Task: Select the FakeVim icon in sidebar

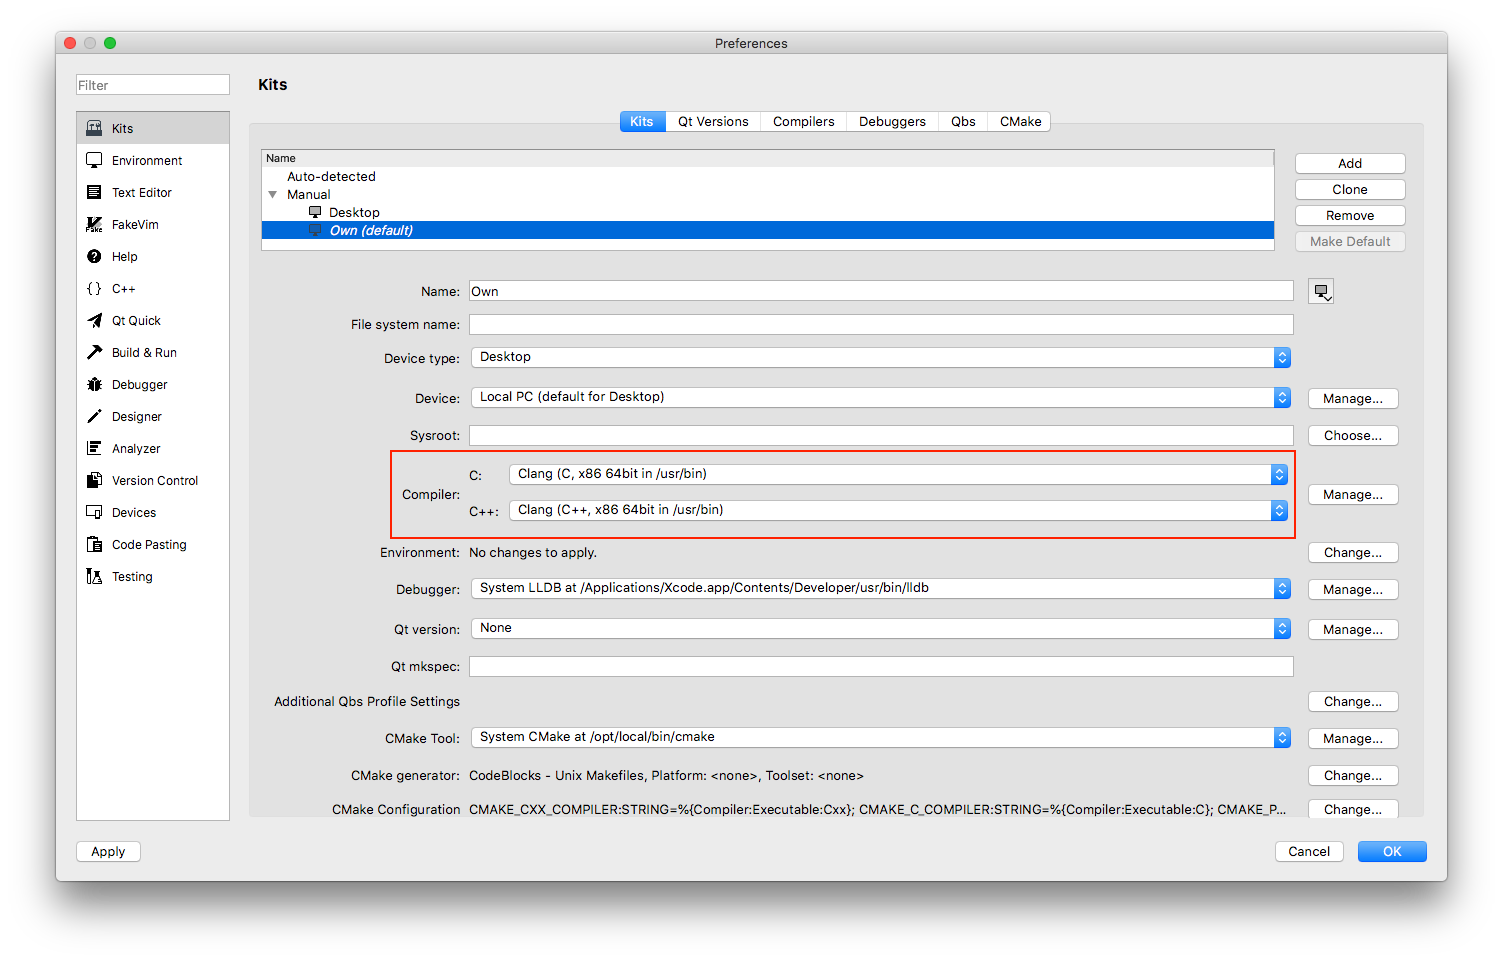Action: pos(94,224)
